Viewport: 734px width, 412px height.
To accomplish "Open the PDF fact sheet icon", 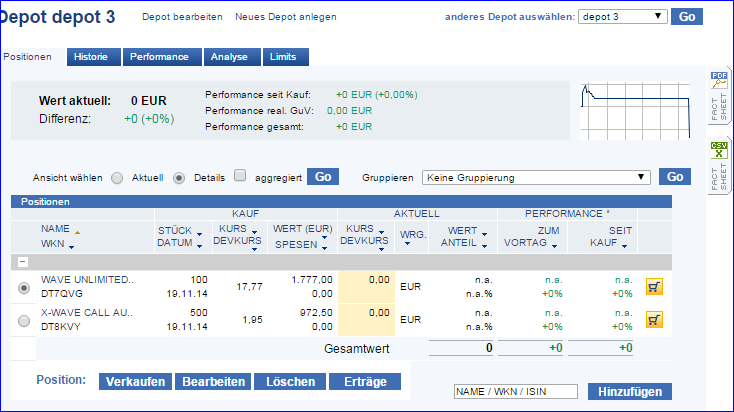I will [719, 80].
